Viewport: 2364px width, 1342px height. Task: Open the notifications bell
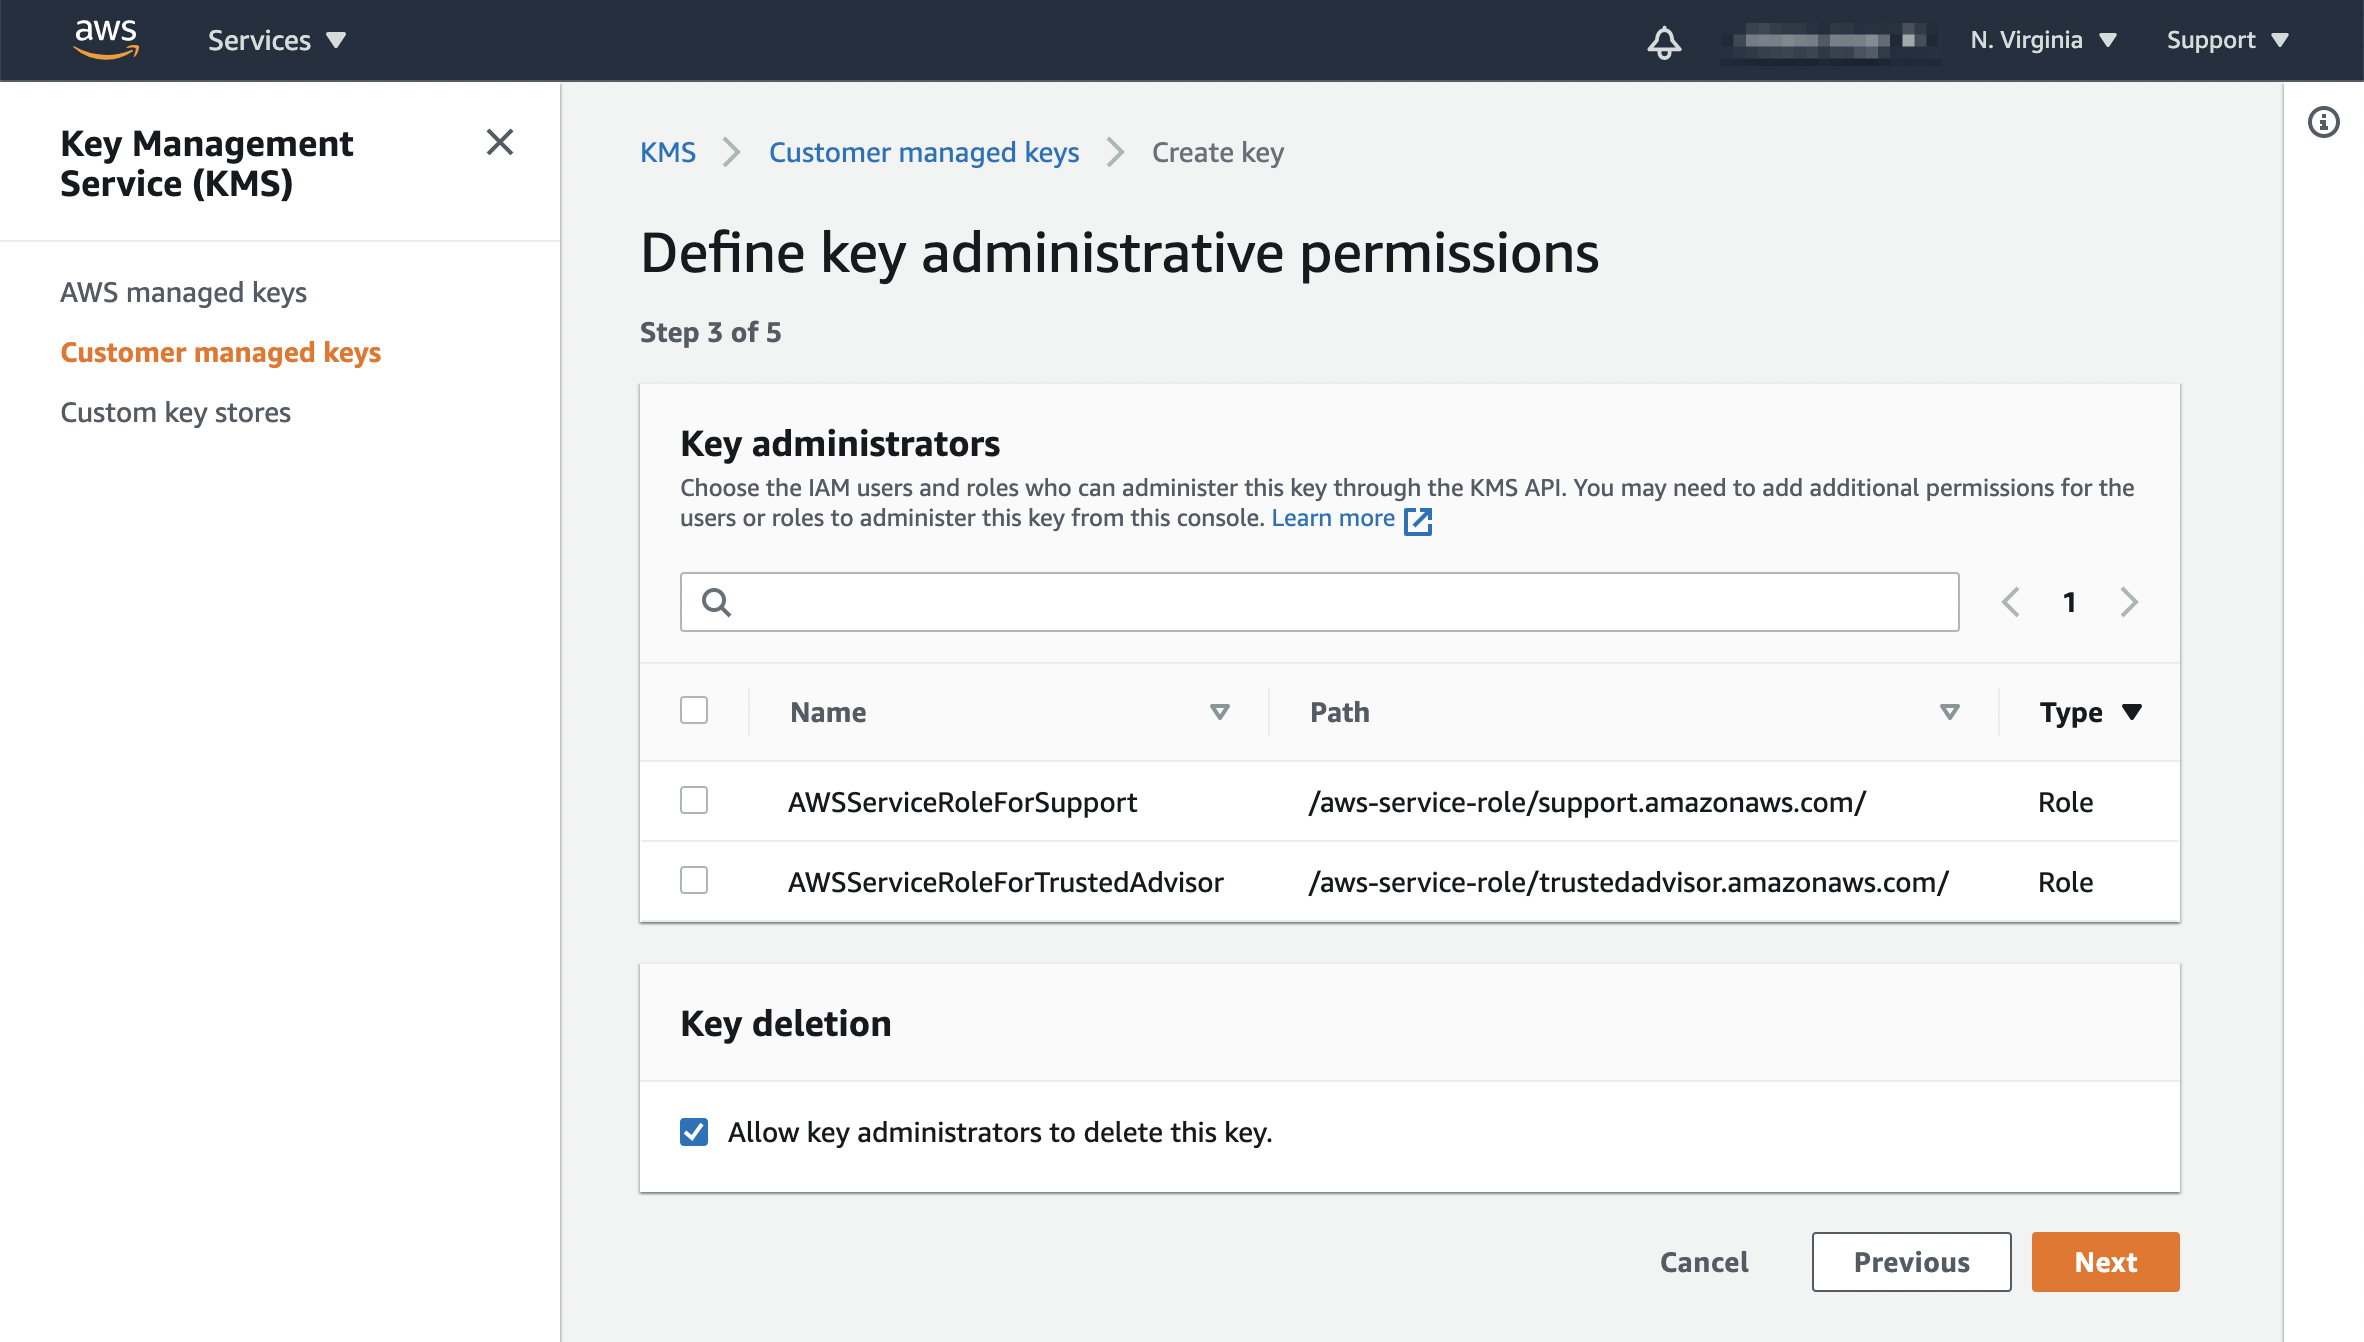pyautogui.click(x=1664, y=42)
